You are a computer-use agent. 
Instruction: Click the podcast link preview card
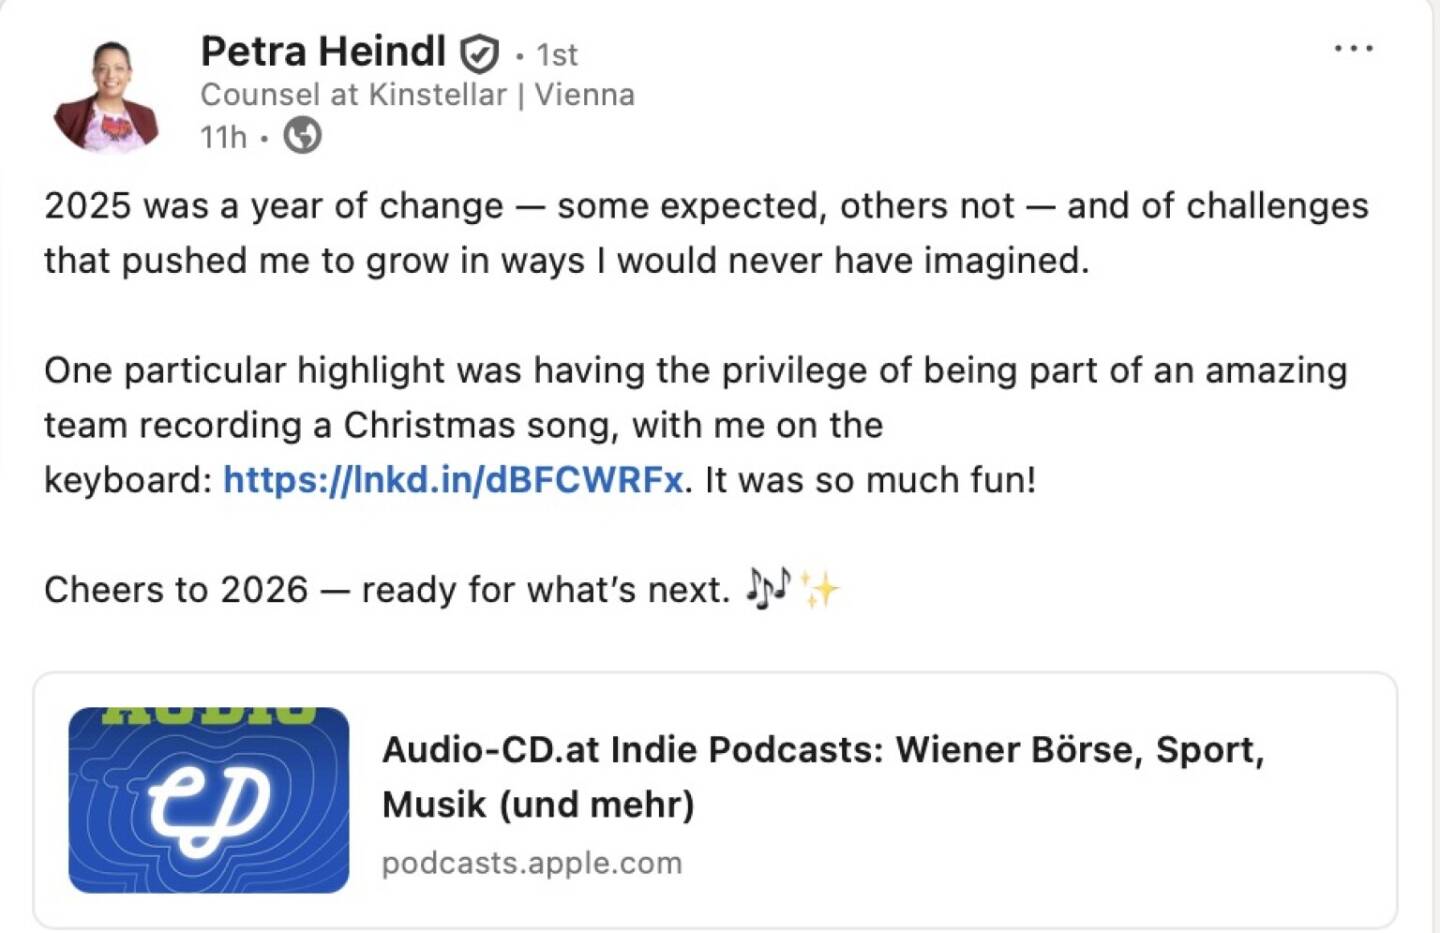coord(720,800)
